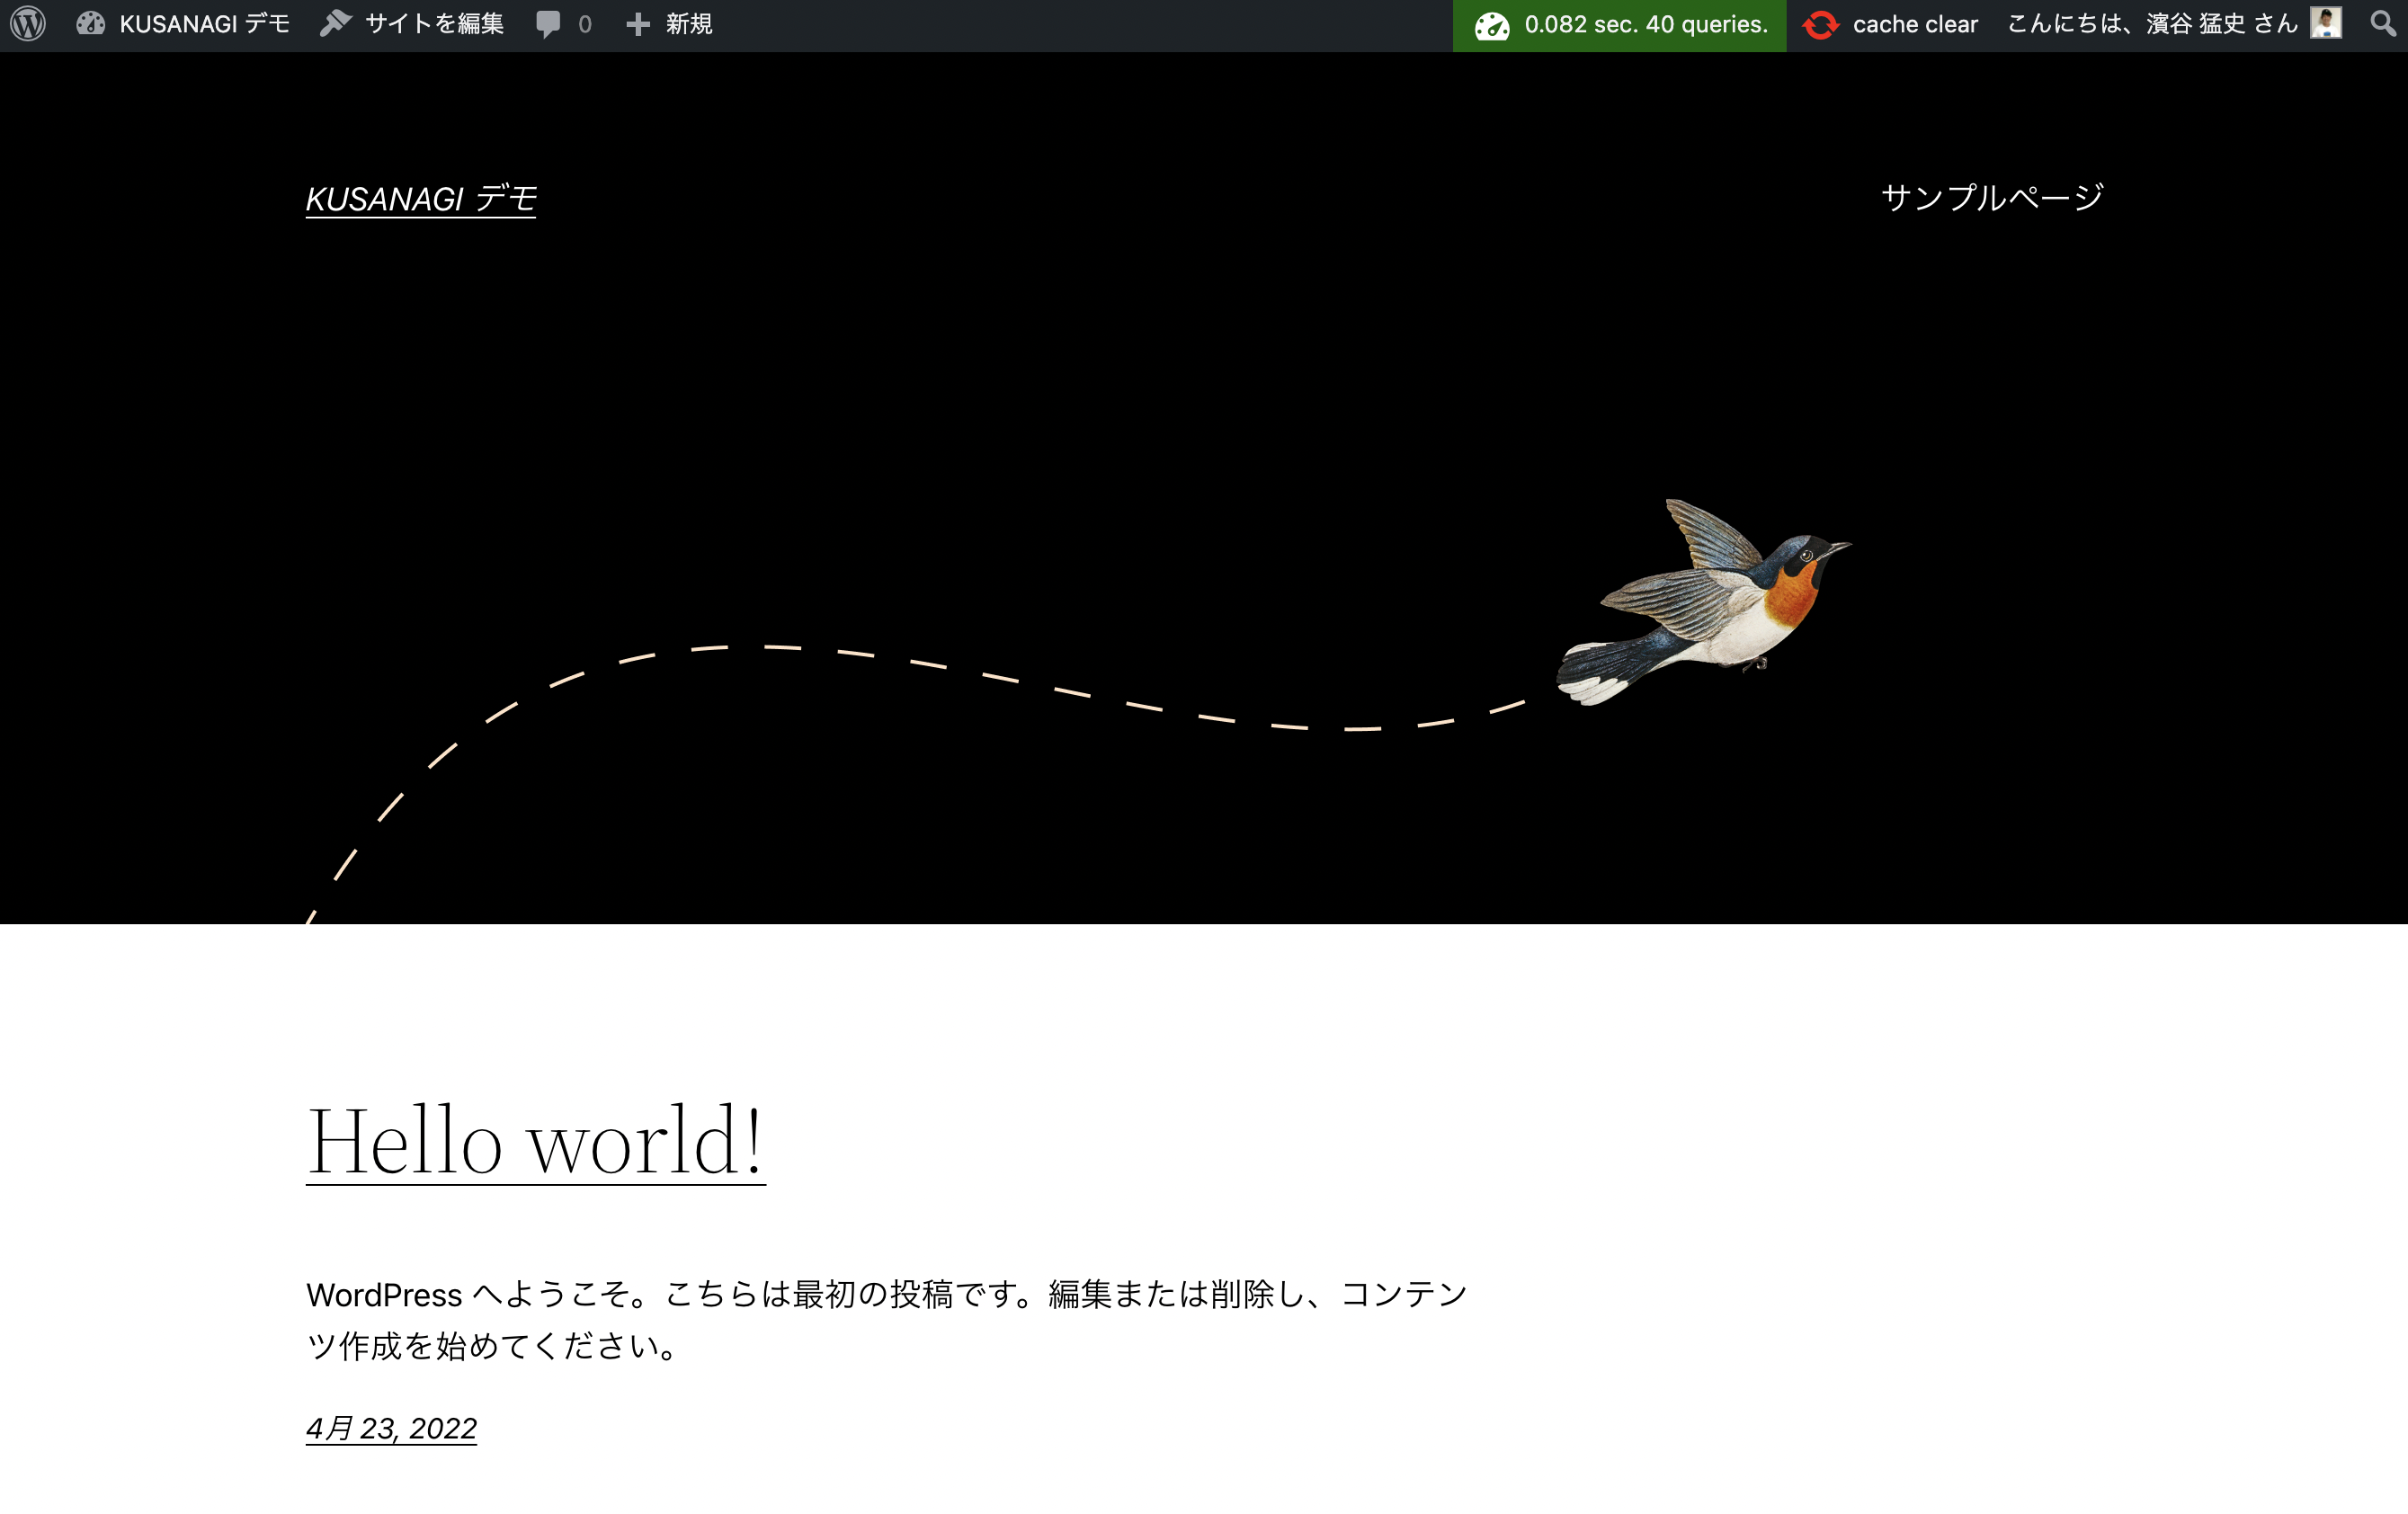Click the 4月 23, 2022 date link
2408x1514 pixels.
pos(392,1429)
